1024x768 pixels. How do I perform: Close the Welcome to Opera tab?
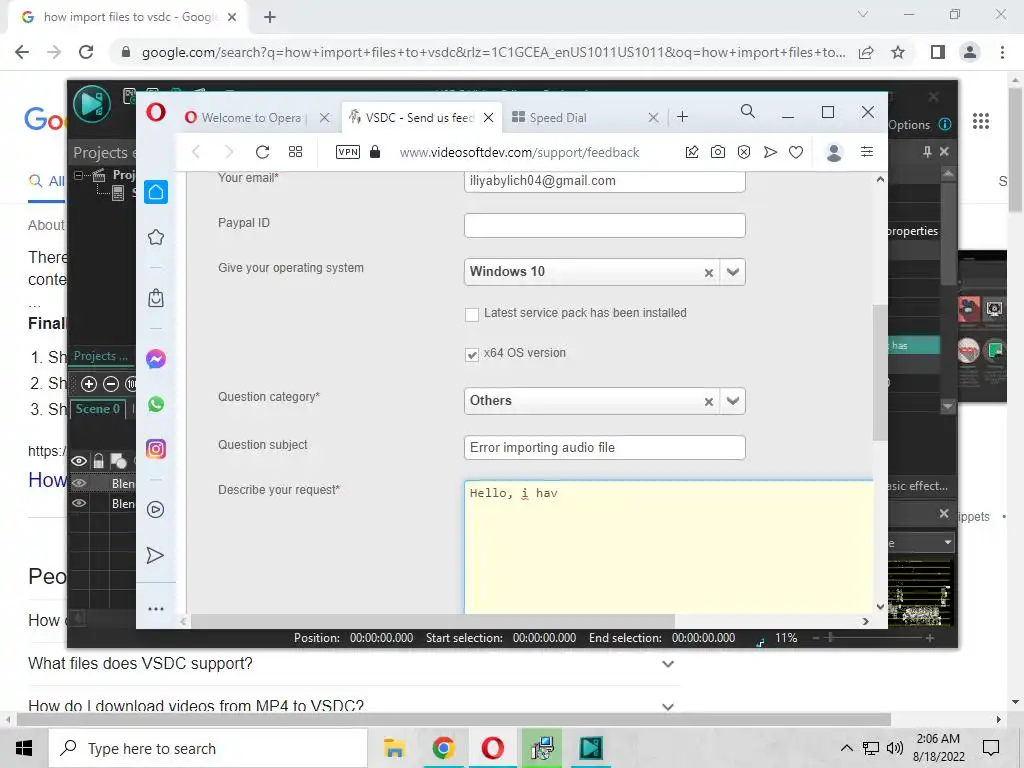click(x=325, y=118)
